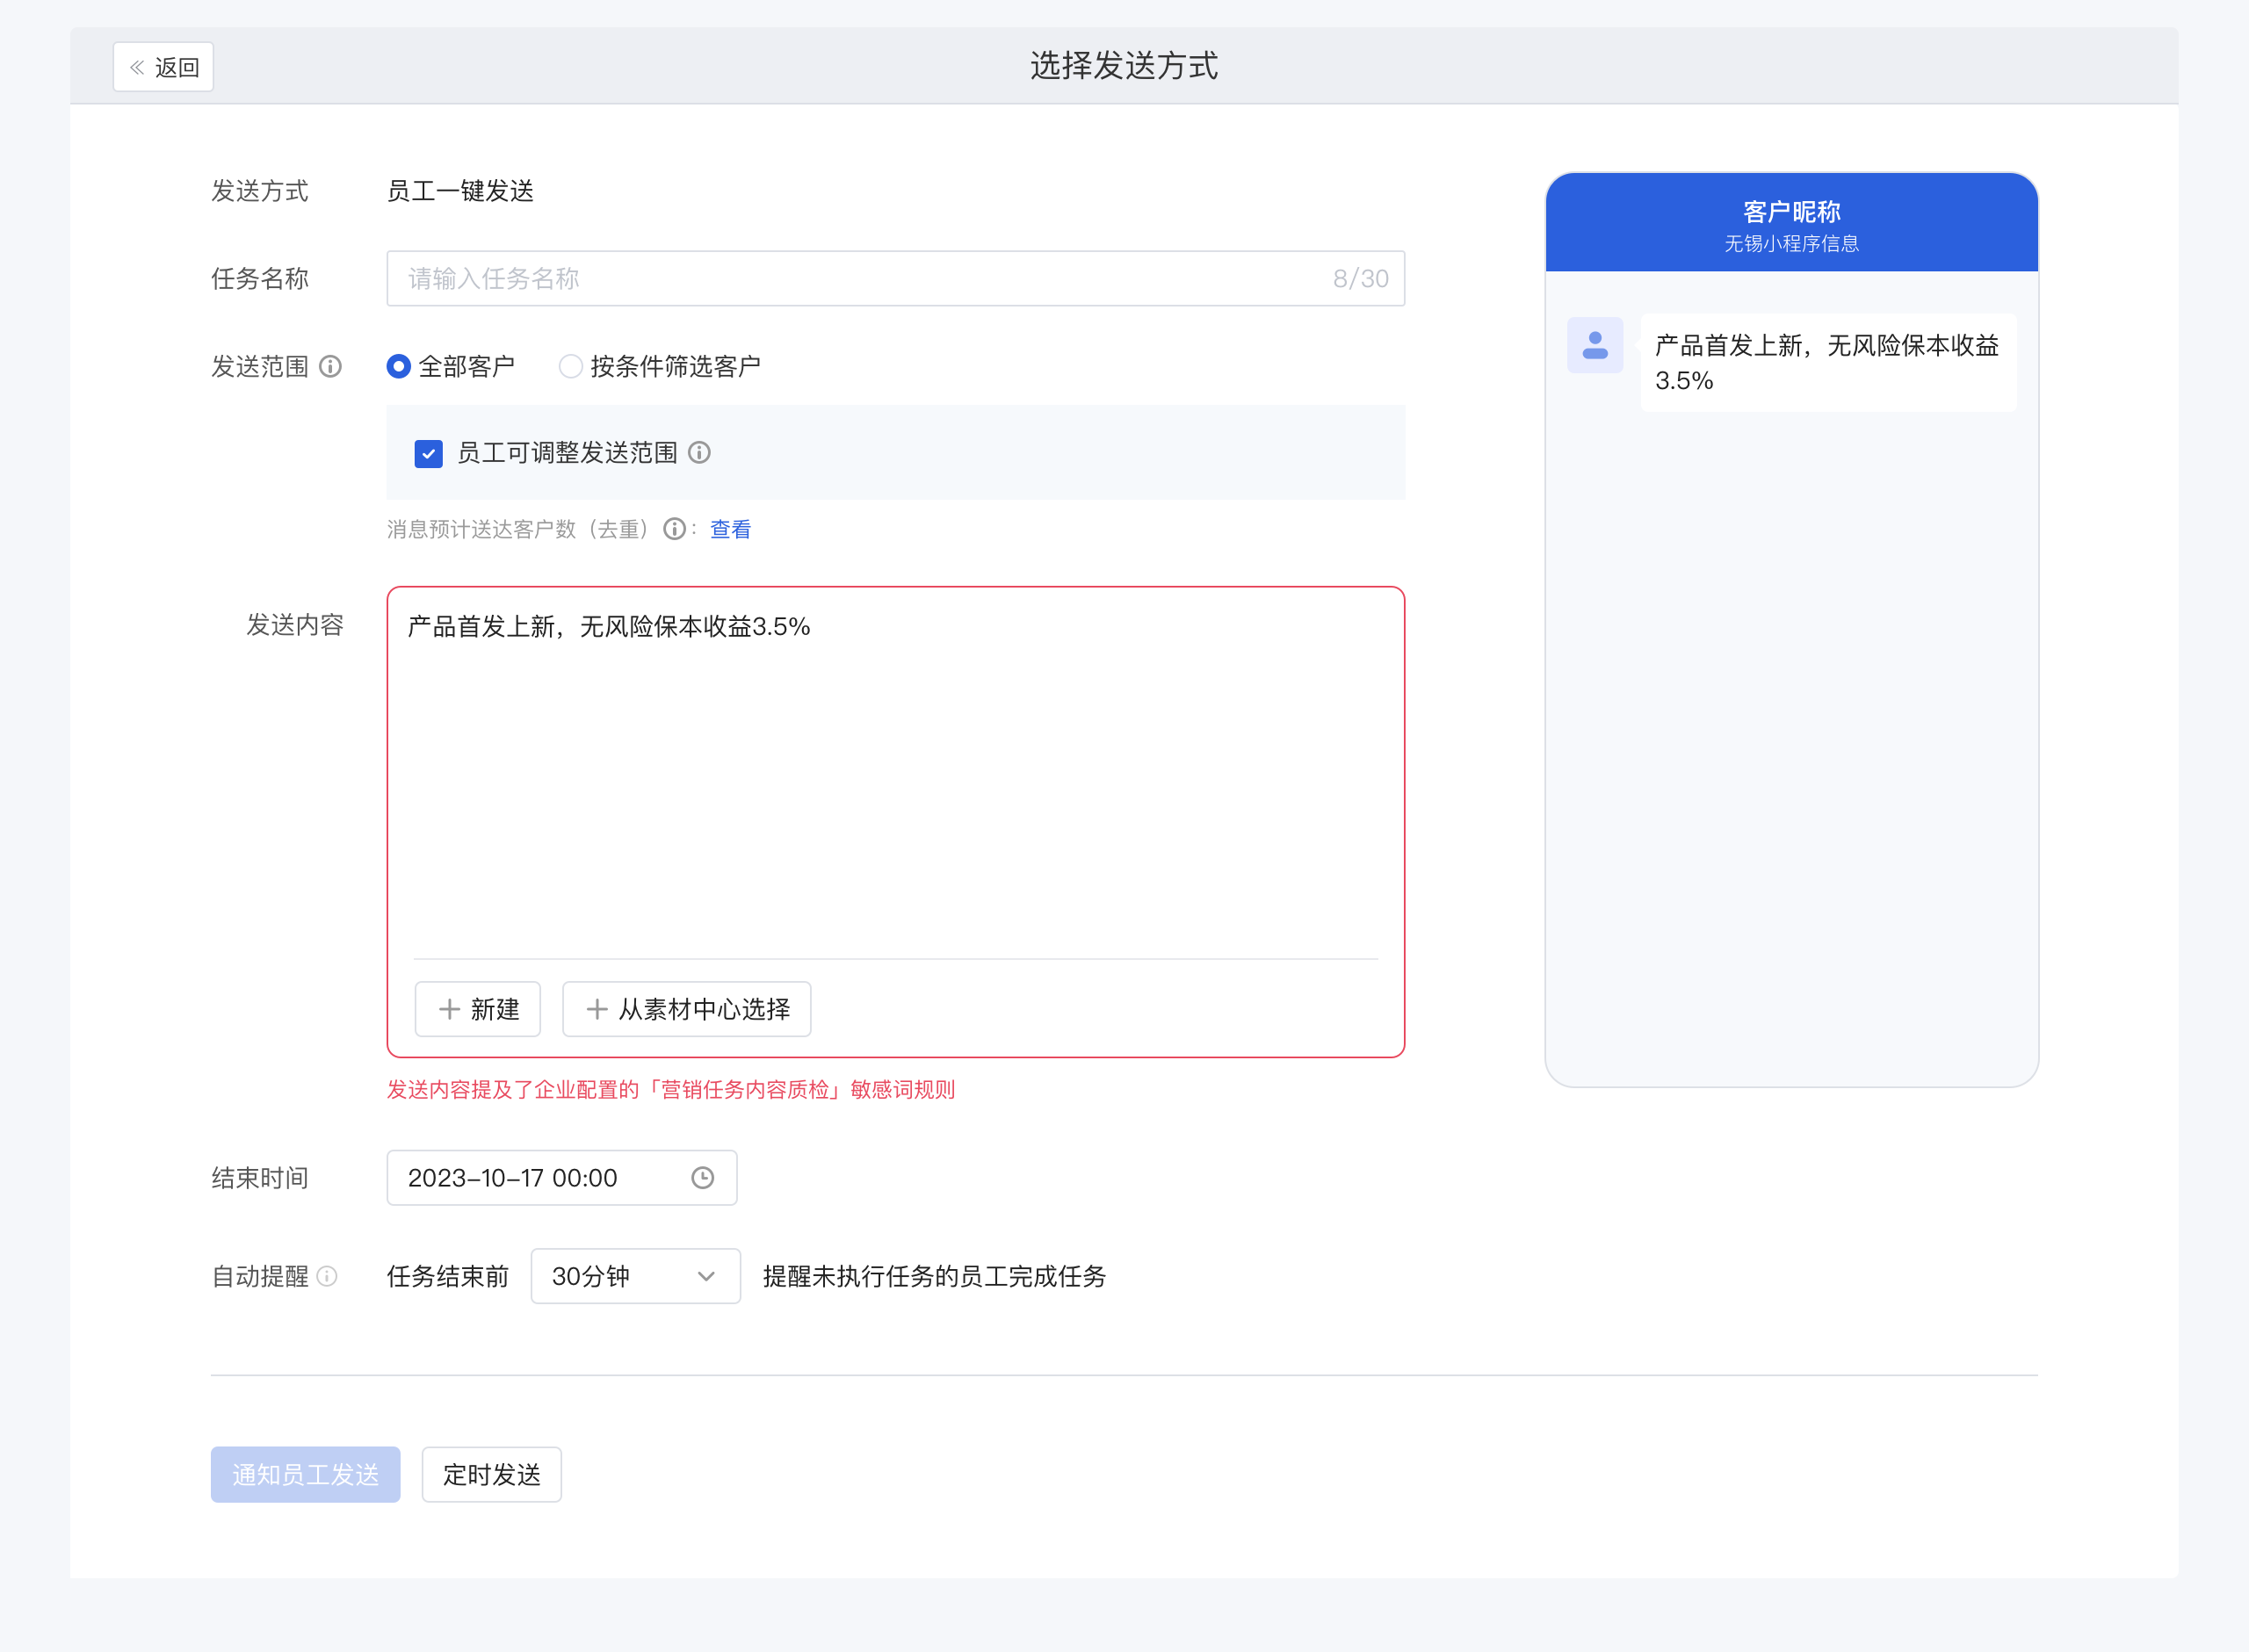Click the customer avatar icon in preview

[x=1595, y=345]
